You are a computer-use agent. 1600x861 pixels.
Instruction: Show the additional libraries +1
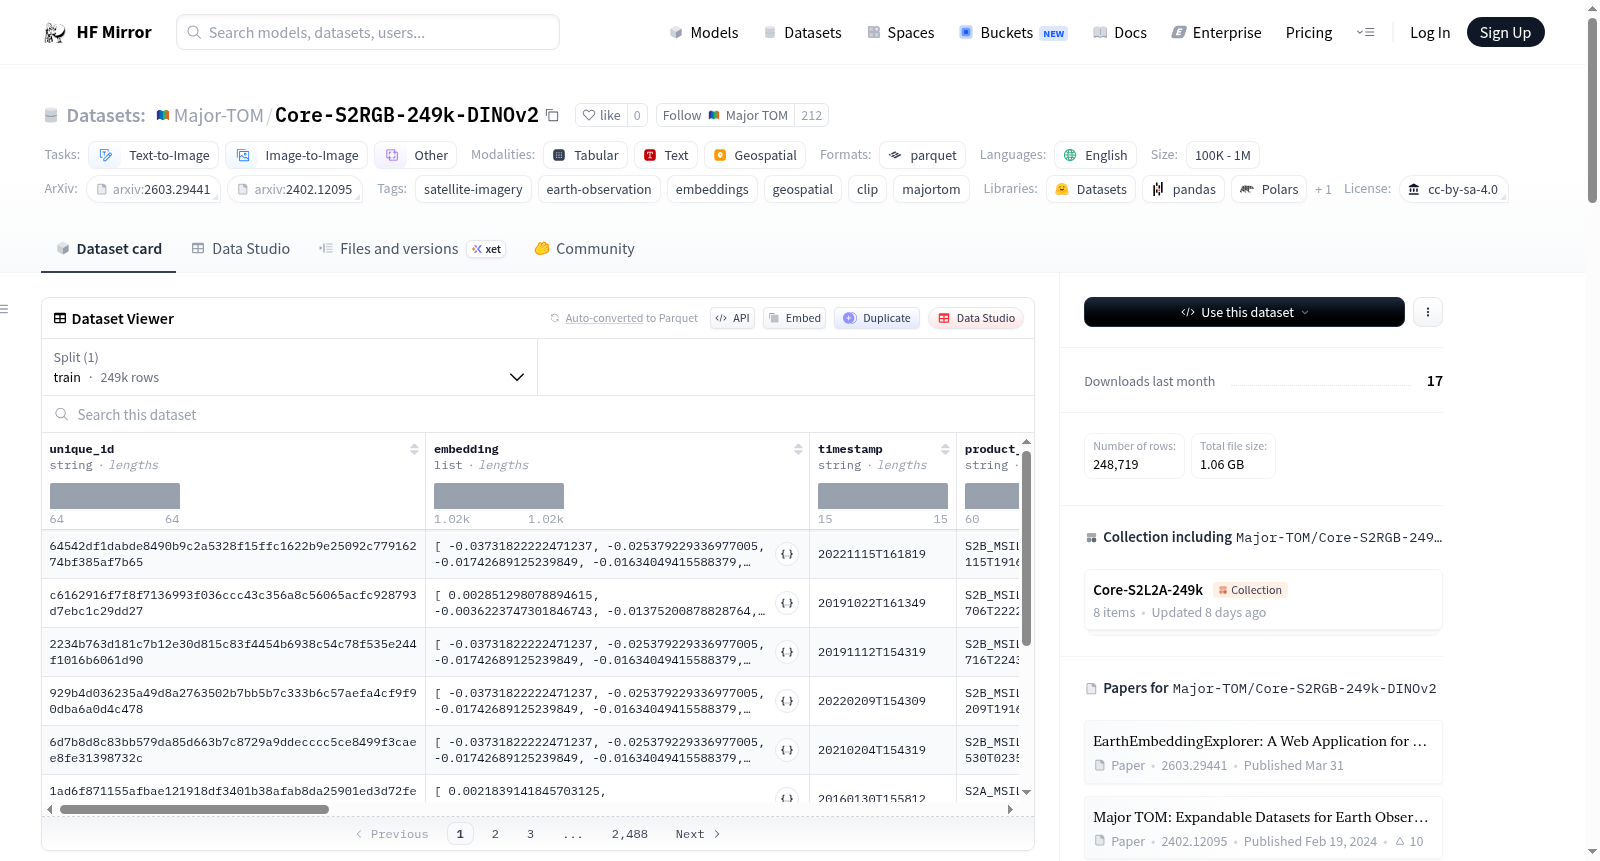pyautogui.click(x=1323, y=189)
